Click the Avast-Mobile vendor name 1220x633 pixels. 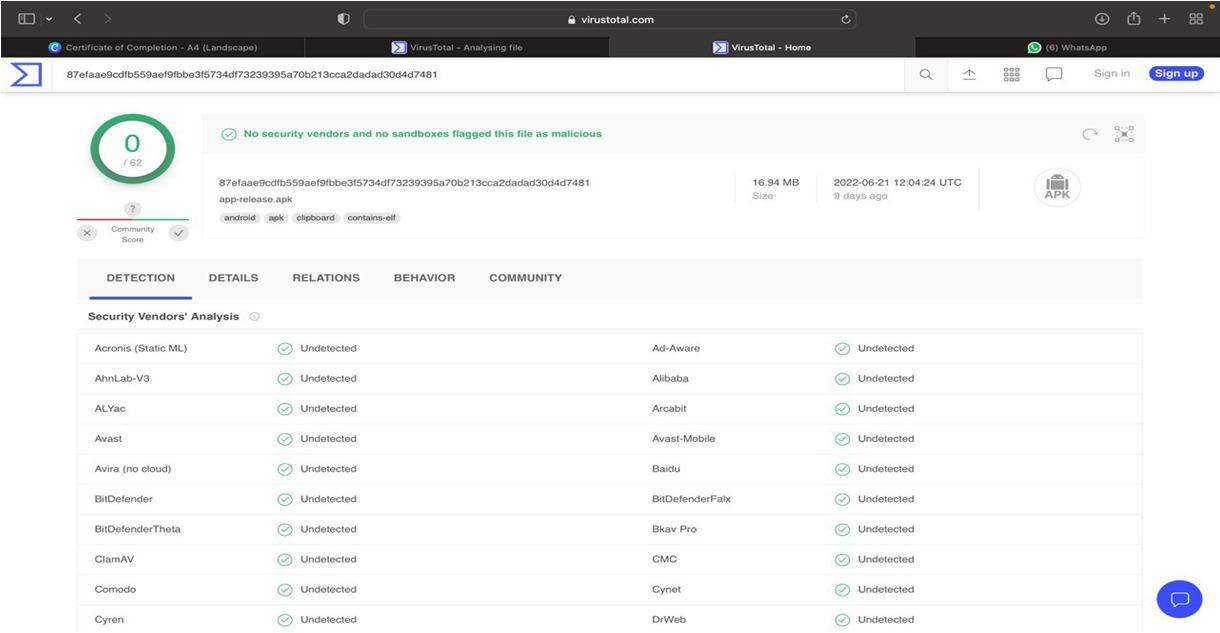[684, 439]
